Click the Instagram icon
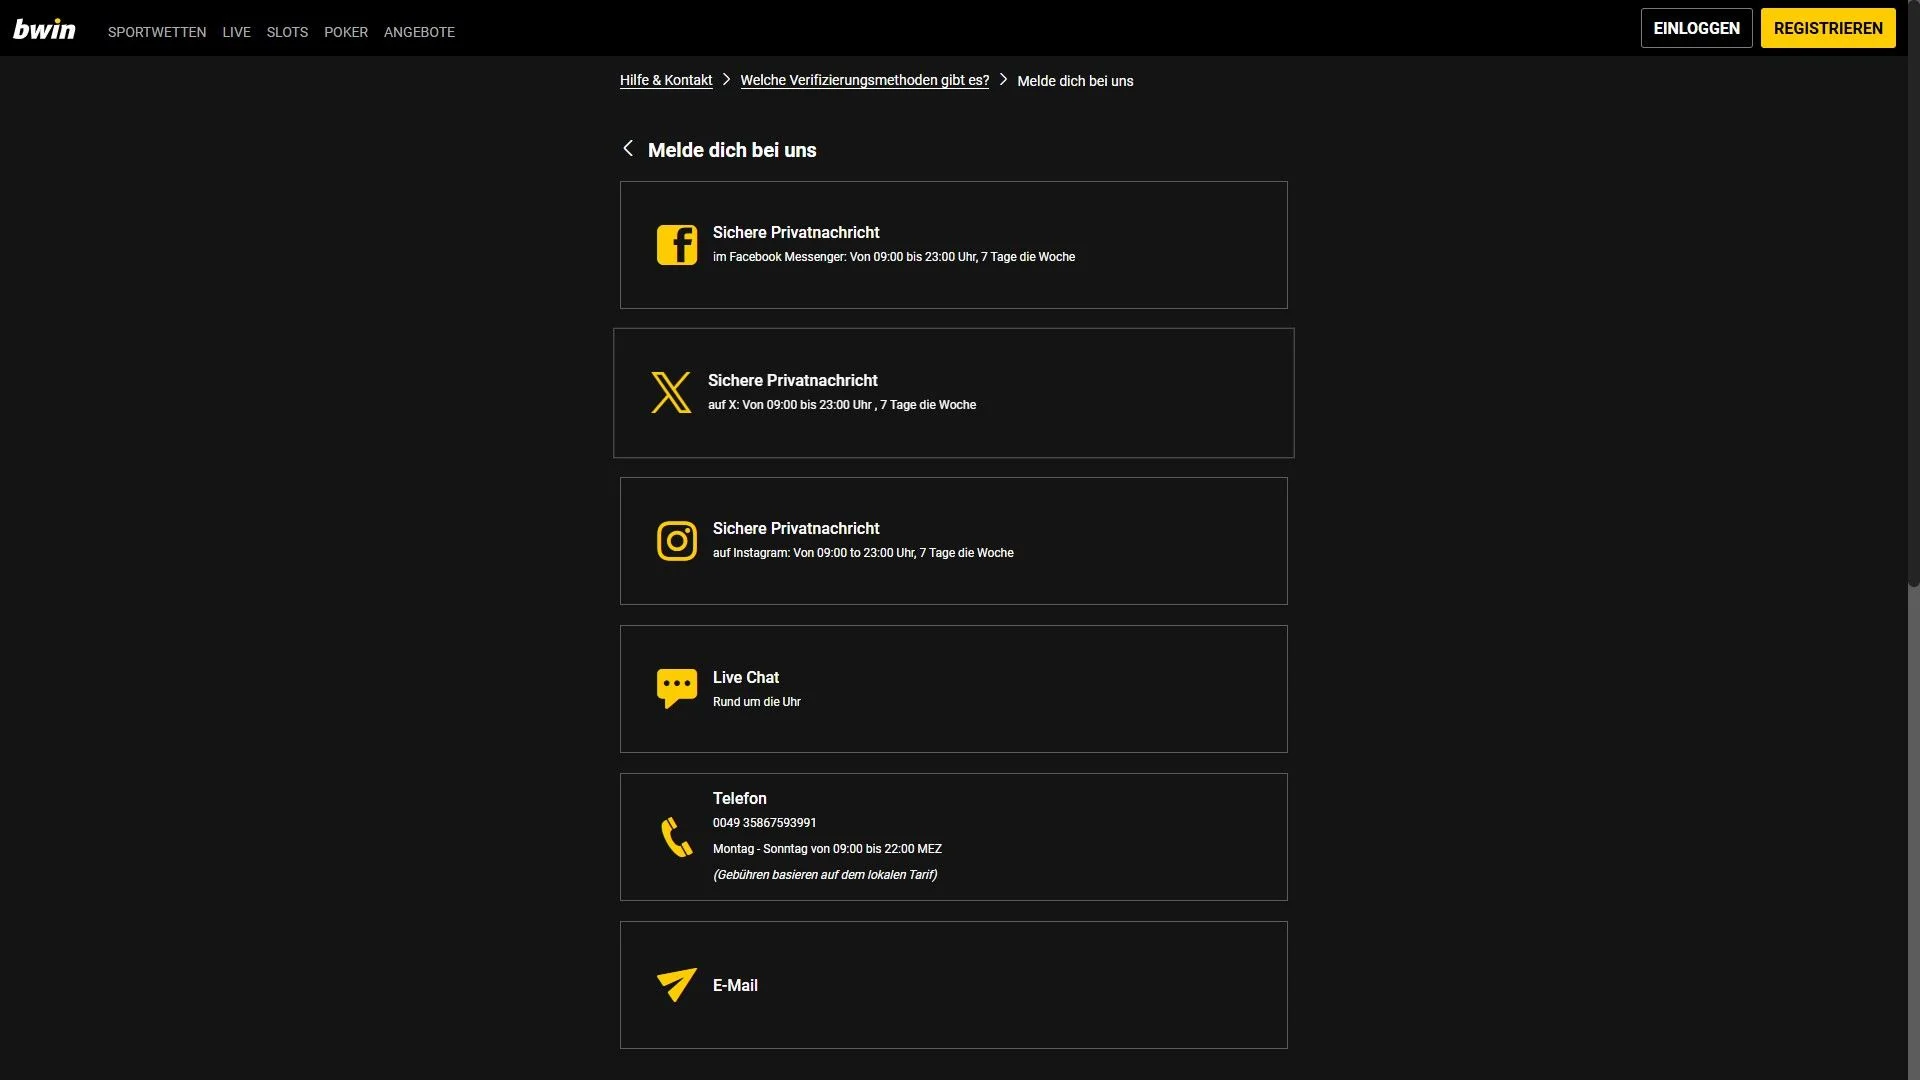 [x=677, y=540]
